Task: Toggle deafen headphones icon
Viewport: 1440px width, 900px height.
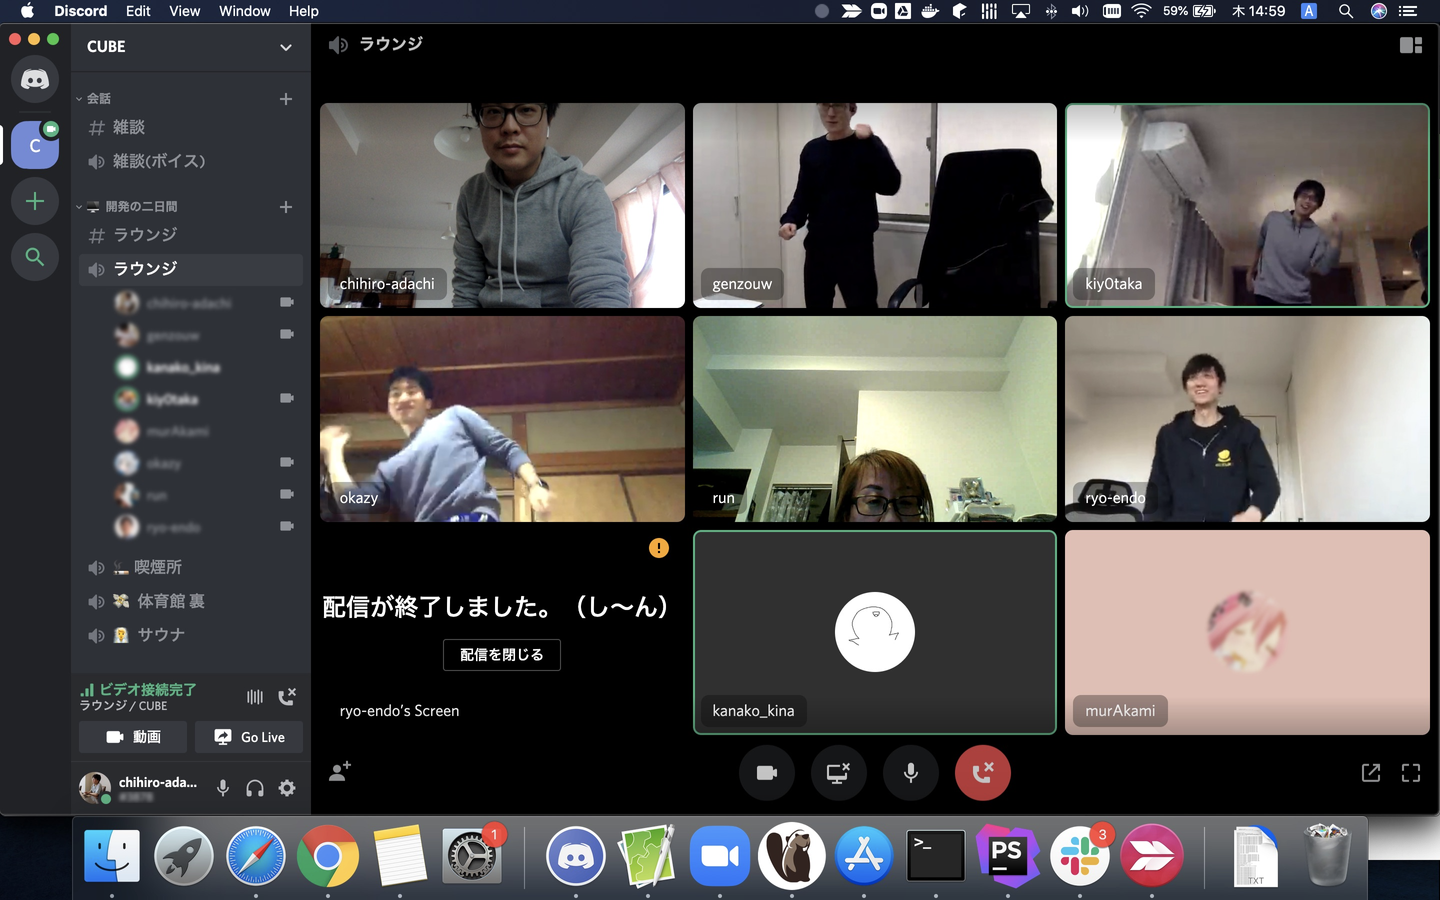Action: coord(255,788)
